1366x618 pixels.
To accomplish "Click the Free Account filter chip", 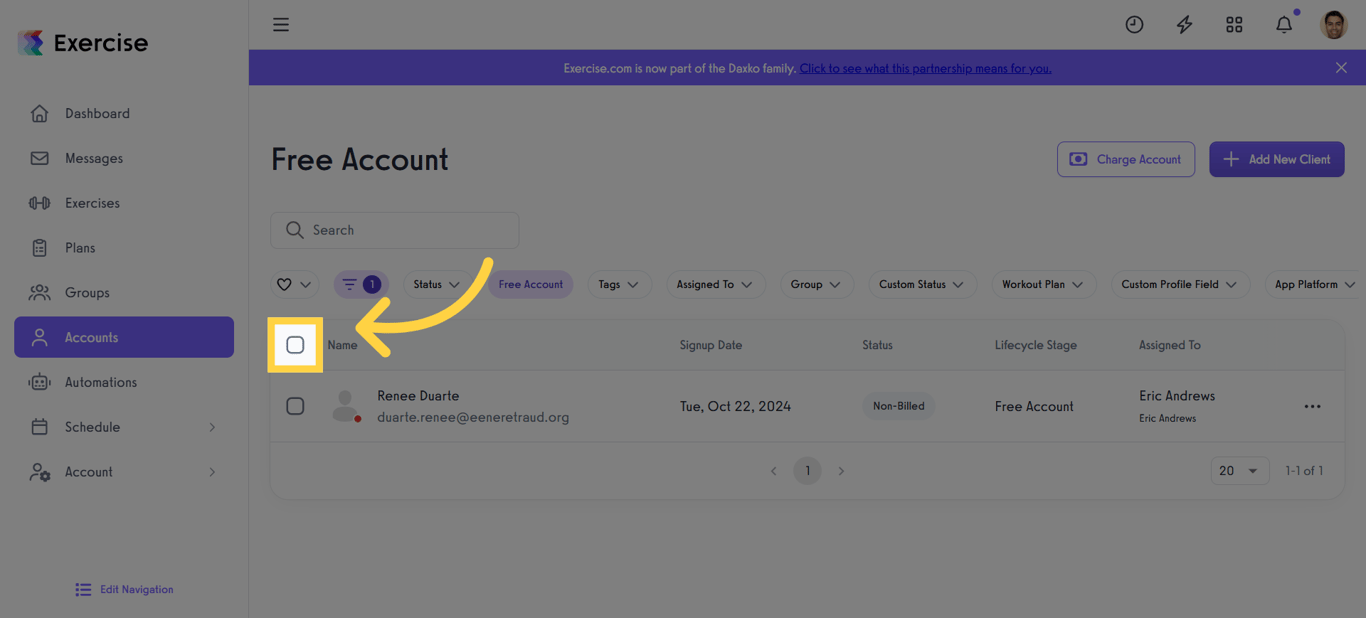I will pos(530,284).
